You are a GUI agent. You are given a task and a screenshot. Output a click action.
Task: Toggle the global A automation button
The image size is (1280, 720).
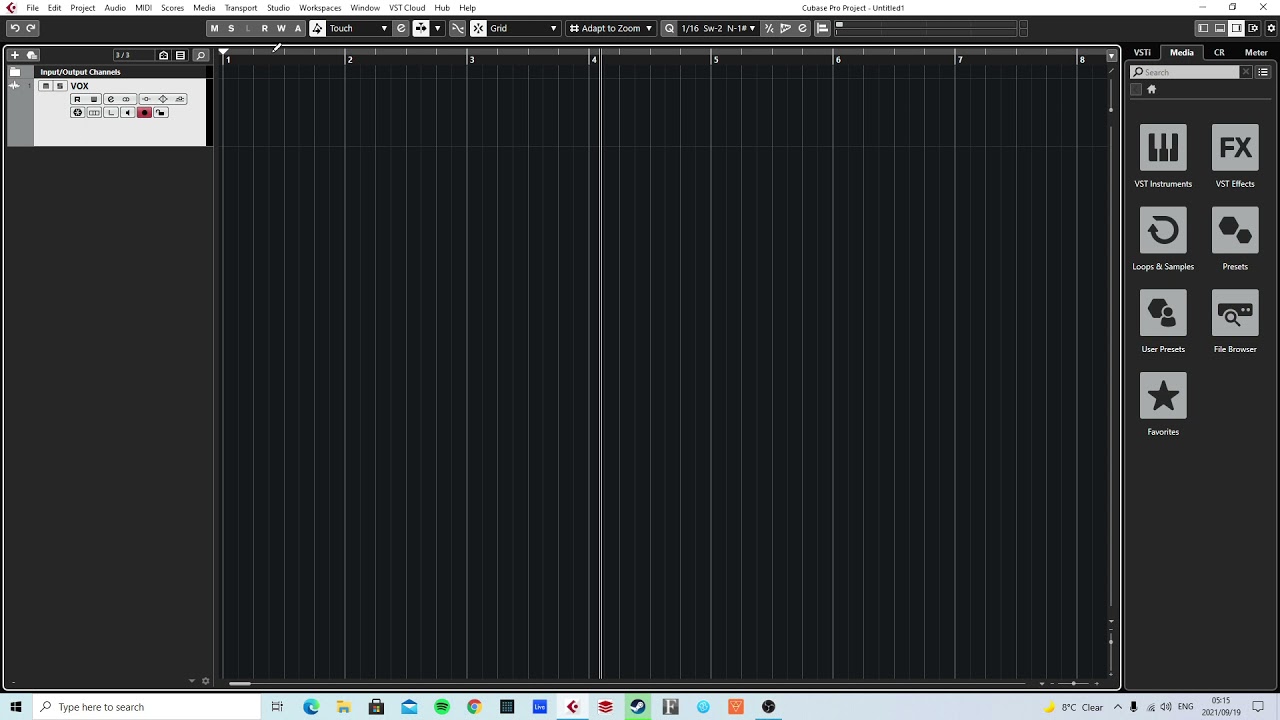coord(297,28)
